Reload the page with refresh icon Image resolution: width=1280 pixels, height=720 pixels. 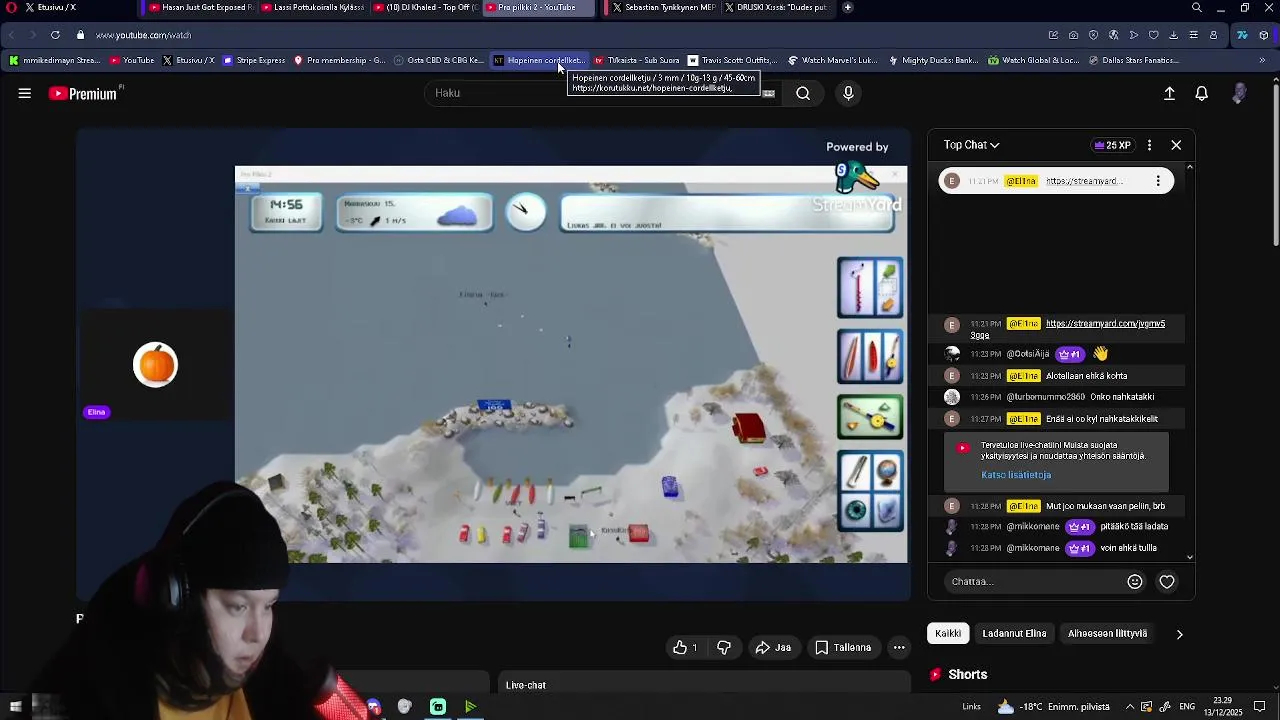55,35
